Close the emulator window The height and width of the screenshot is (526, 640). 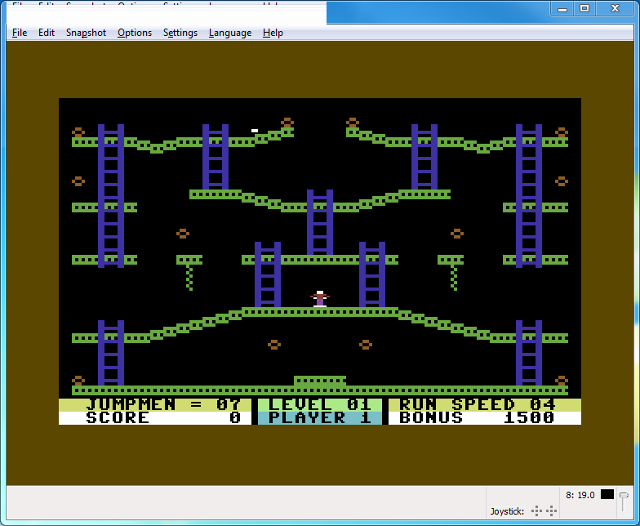(x=615, y=9)
